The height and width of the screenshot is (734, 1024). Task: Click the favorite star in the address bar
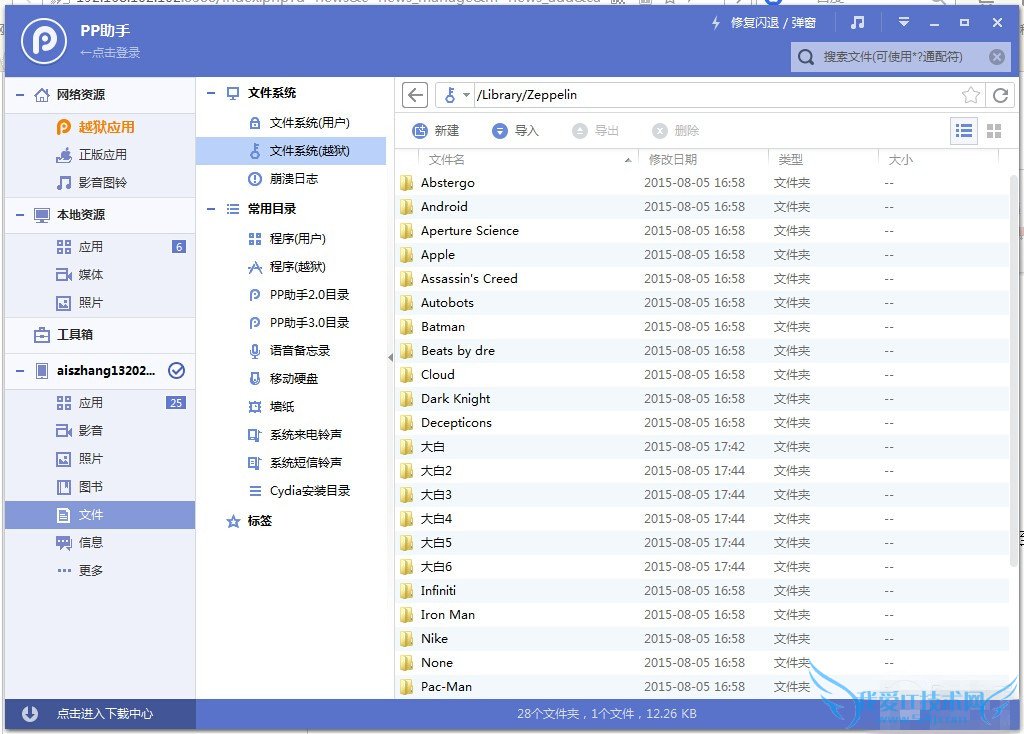971,94
